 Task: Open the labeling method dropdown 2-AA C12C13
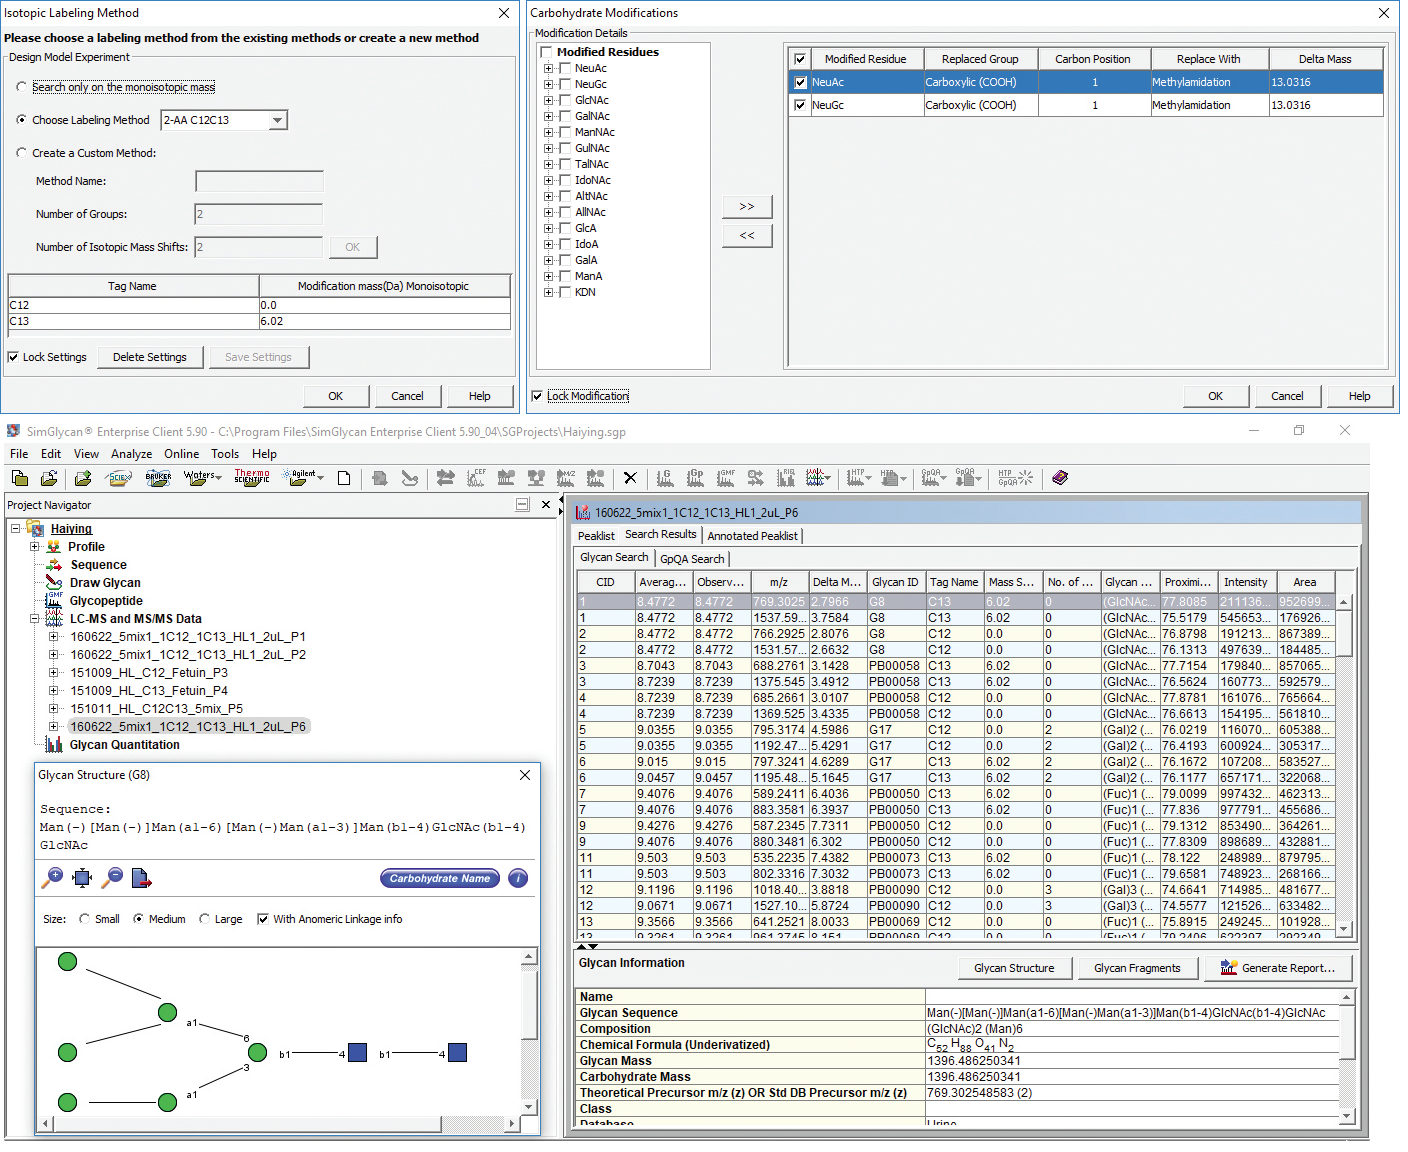278,120
